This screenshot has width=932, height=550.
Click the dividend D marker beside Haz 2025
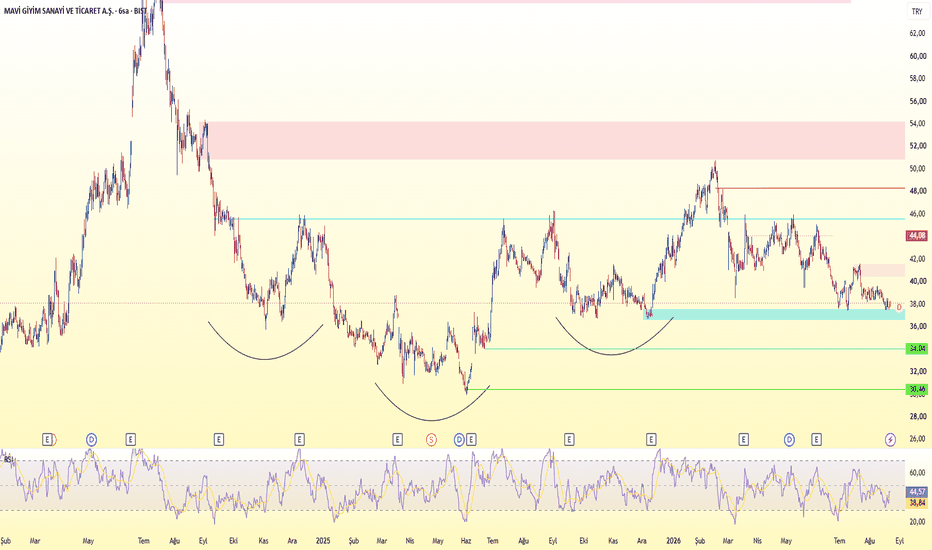coord(459,440)
